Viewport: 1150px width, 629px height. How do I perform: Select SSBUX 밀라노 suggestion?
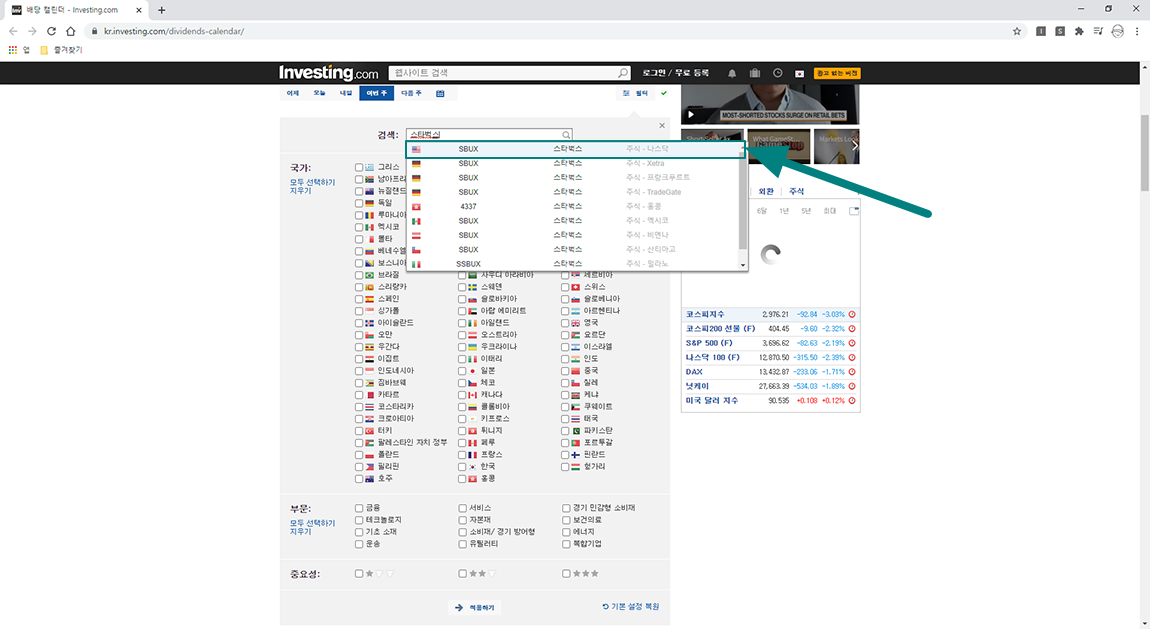click(x=573, y=264)
